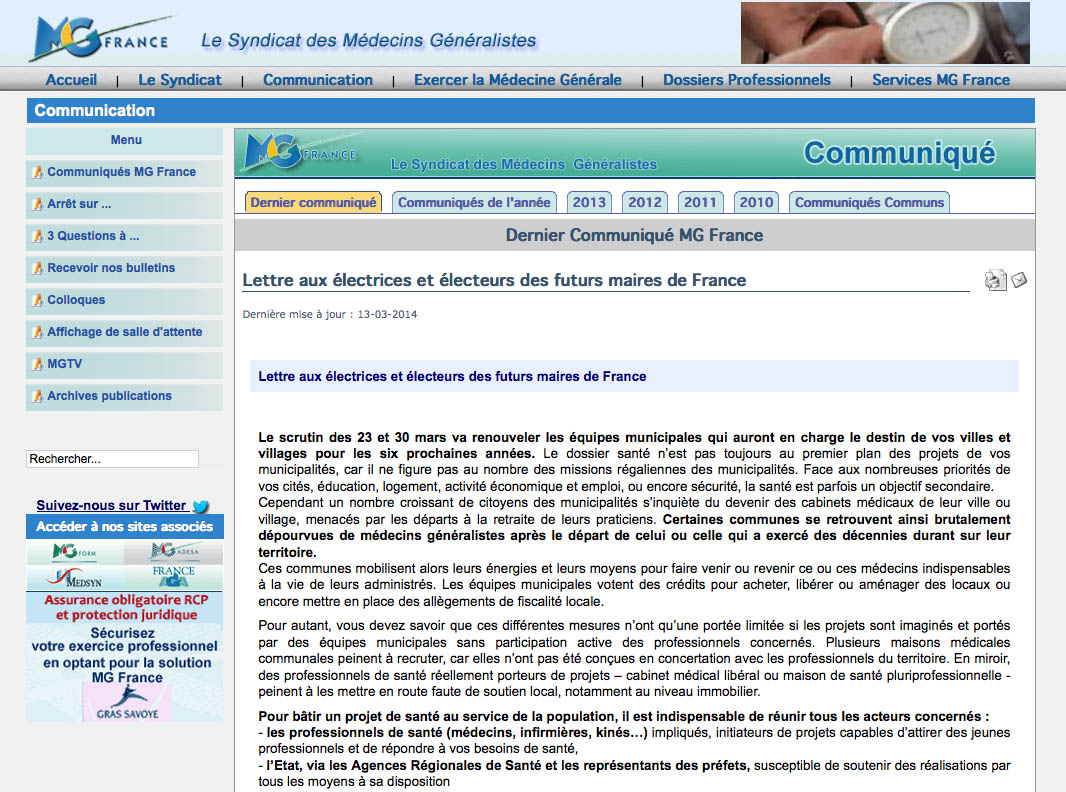
Task: Open the Recevoir nos bulletins sidebar link
Action: [x=111, y=268]
